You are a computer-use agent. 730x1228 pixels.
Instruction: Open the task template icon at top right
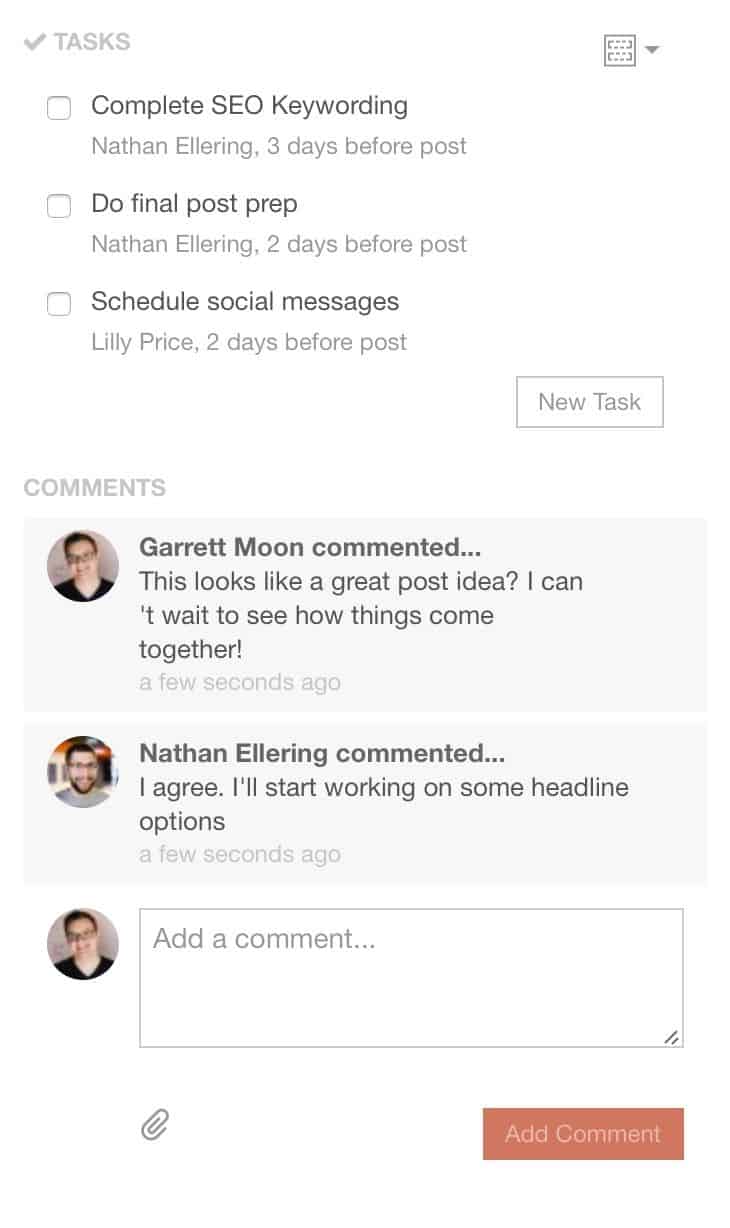[x=620, y=49]
